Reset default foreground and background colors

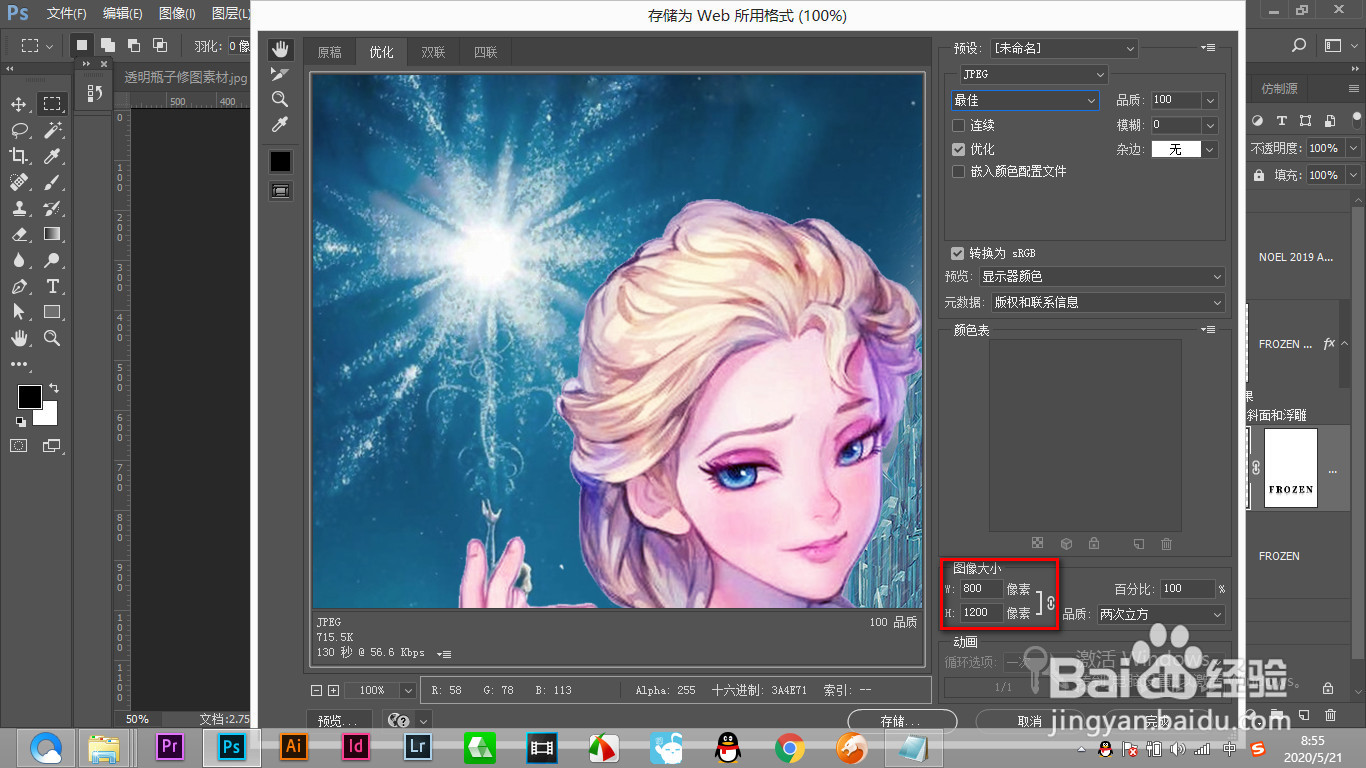21,421
